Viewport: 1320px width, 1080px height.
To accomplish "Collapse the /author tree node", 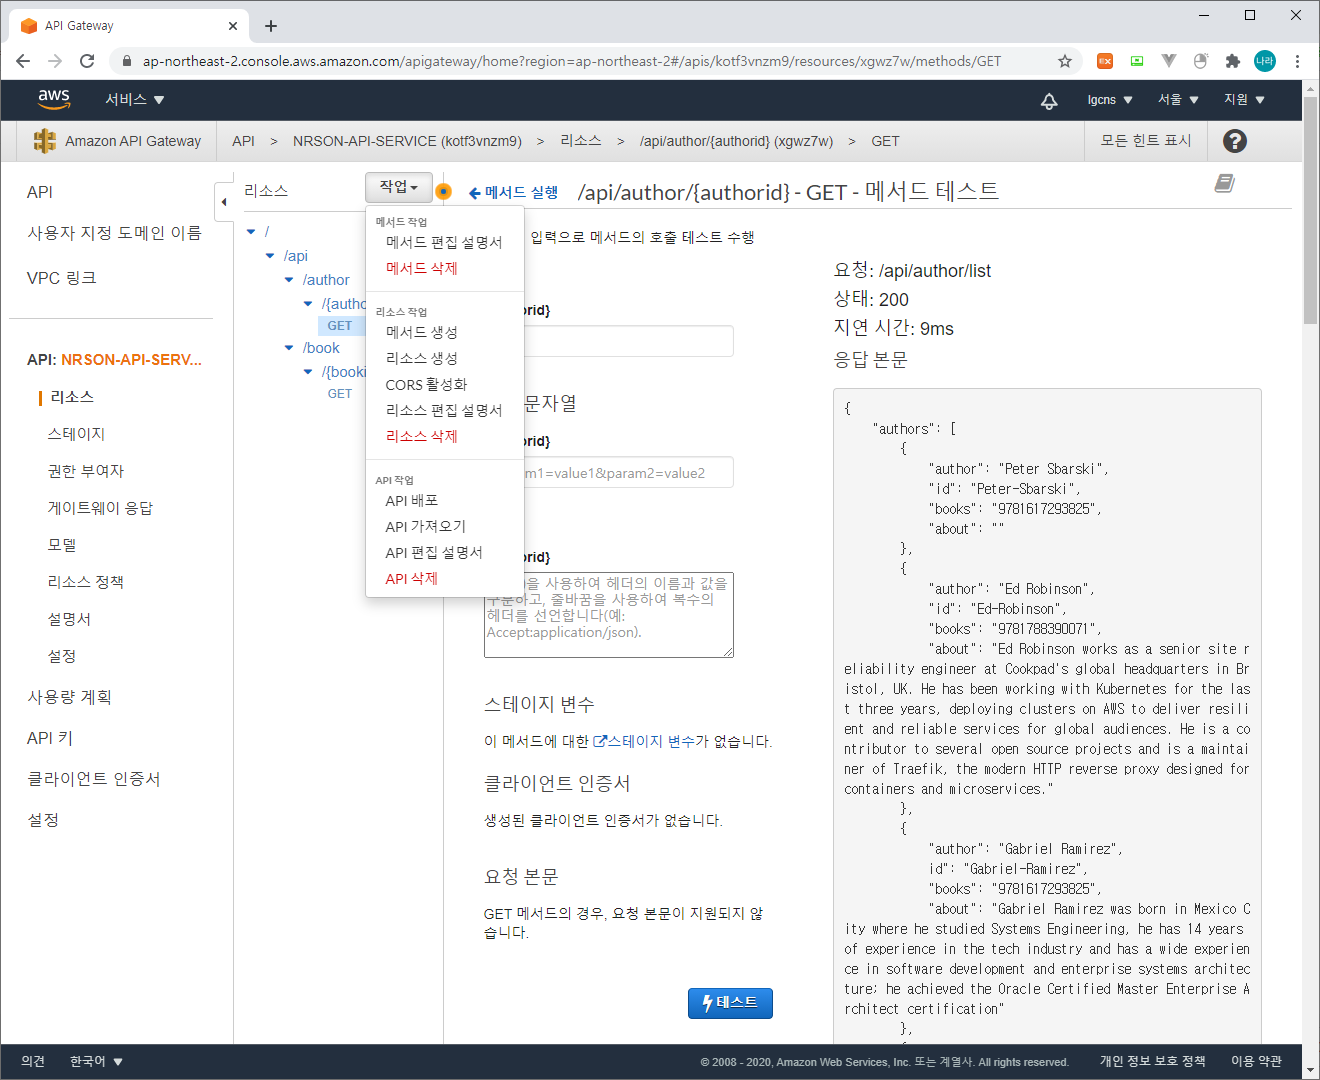I will pos(289,280).
